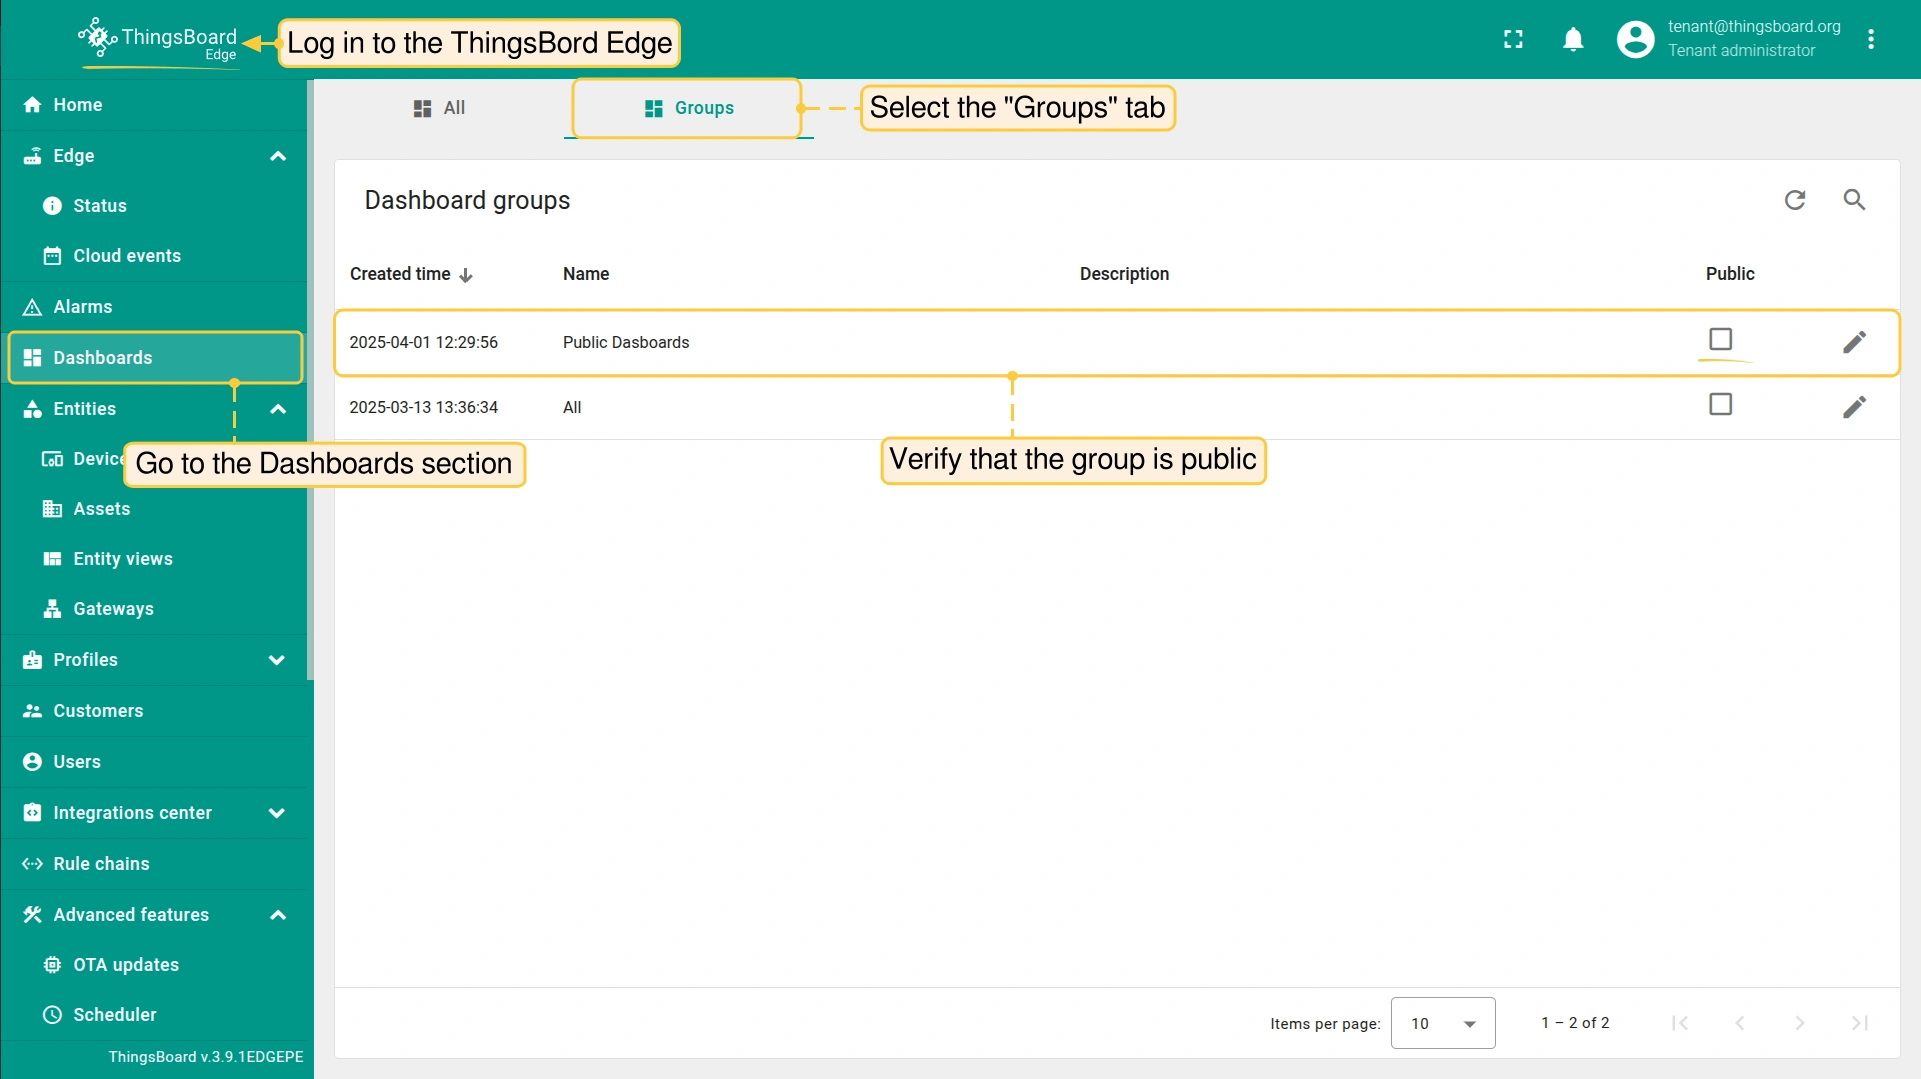Open search in Dashboard groups header
1921x1079 pixels.
(x=1854, y=200)
